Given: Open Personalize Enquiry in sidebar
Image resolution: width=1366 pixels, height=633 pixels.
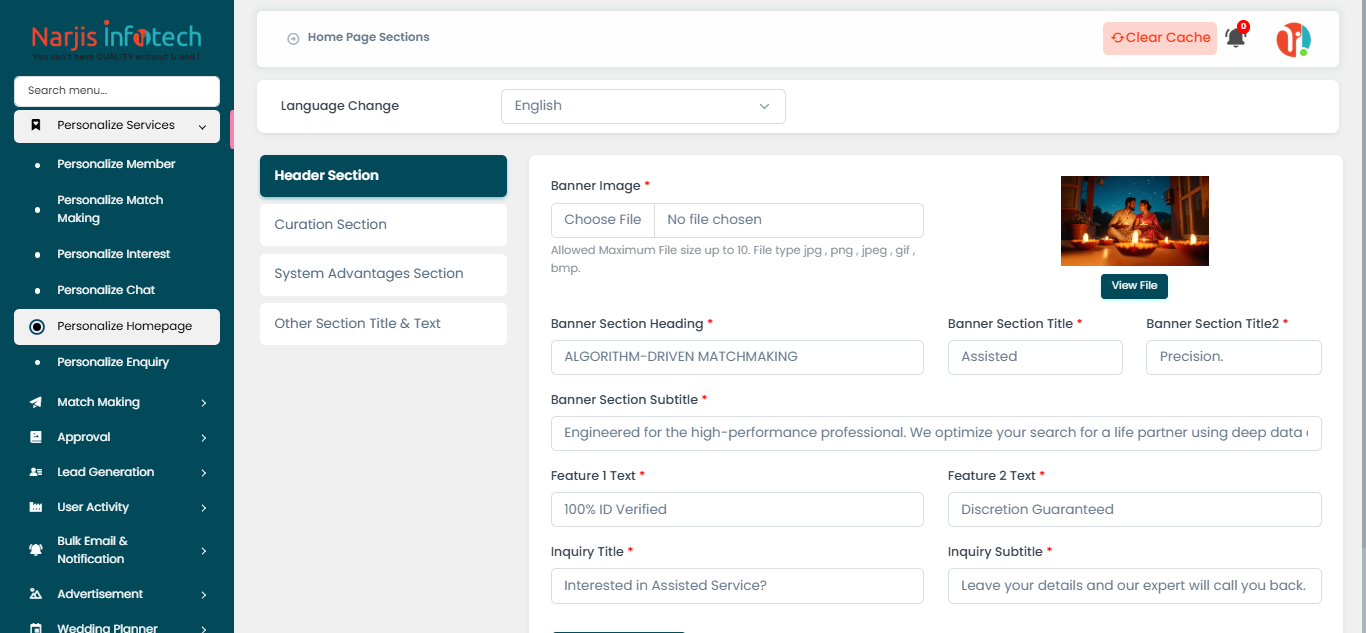Looking at the screenshot, I should (116, 362).
